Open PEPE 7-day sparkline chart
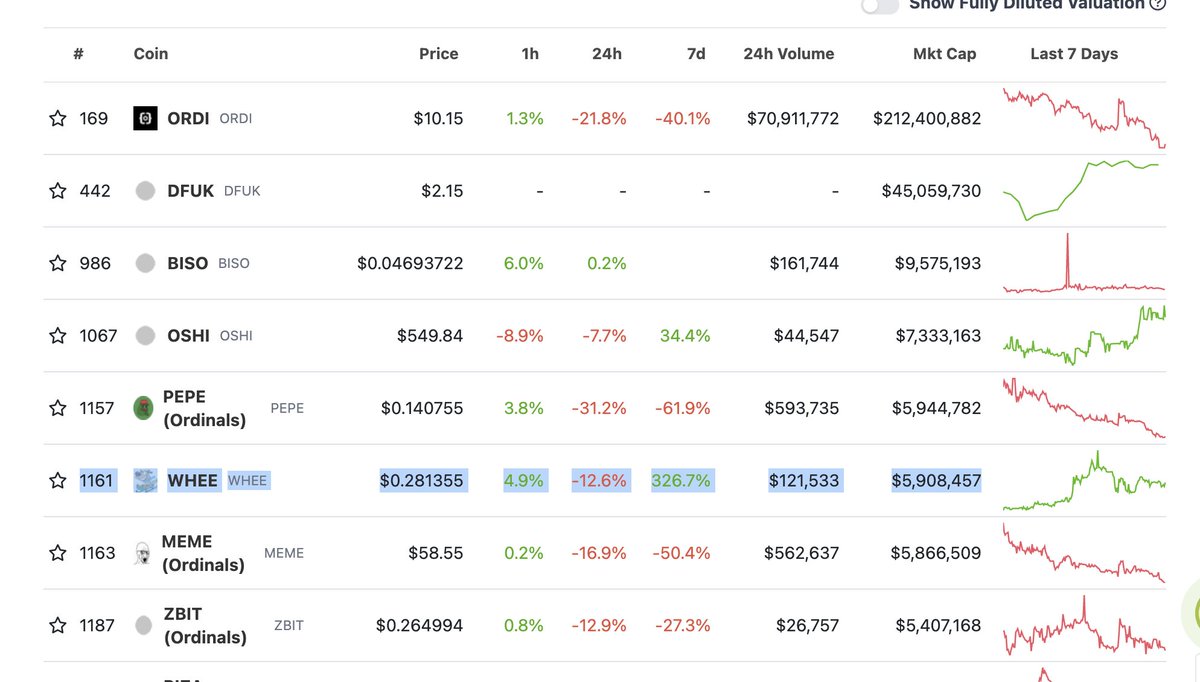1200x682 pixels. coord(1084,408)
